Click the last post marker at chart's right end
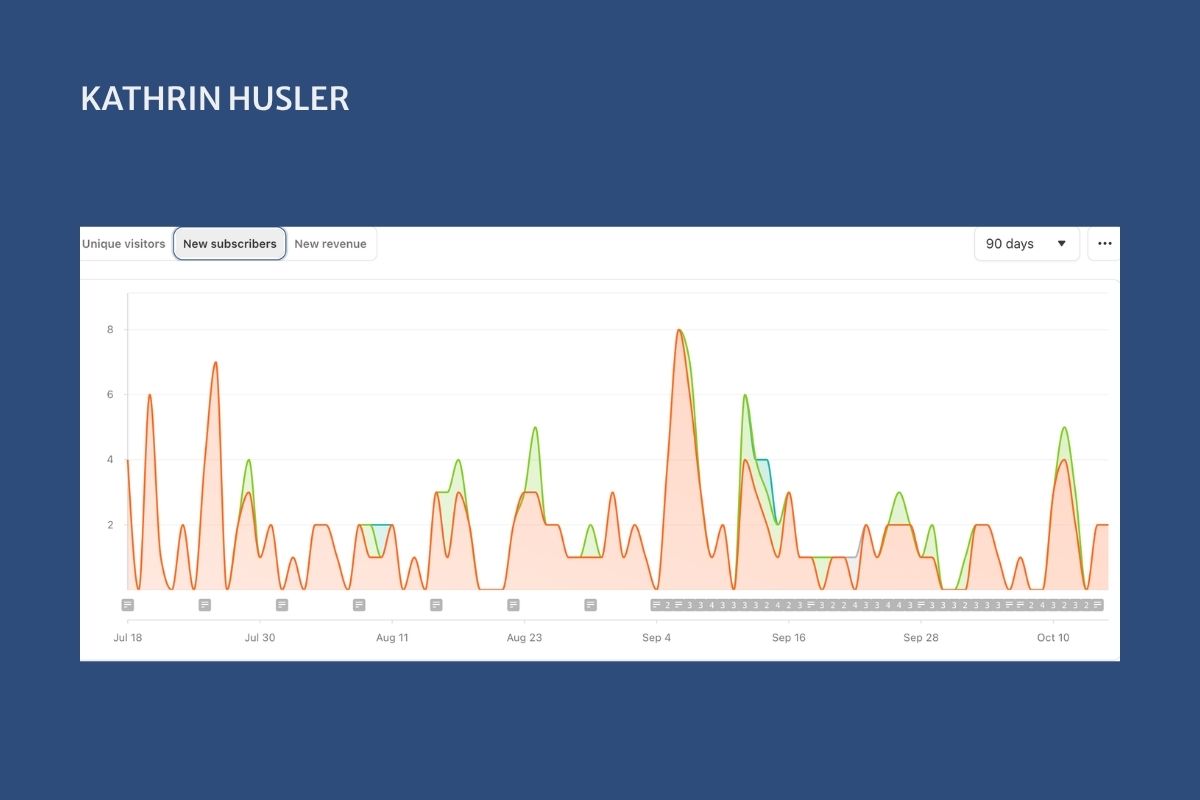The width and height of the screenshot is (1200, 800). 1098,605
